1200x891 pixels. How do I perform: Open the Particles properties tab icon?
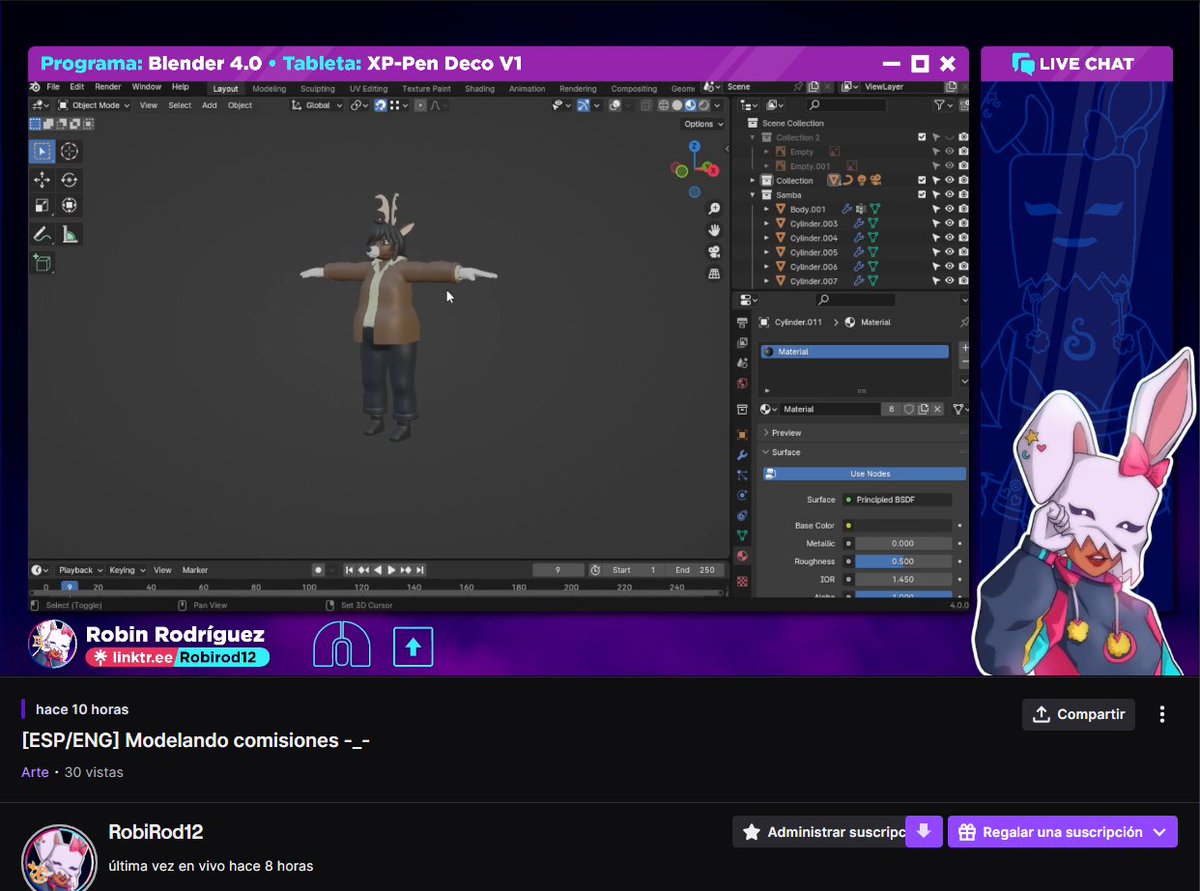pyautogui.click(x=742, y=475)
